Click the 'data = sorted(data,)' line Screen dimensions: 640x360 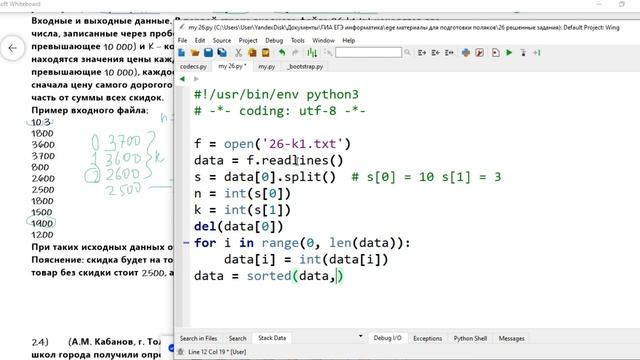pos(269,276)
